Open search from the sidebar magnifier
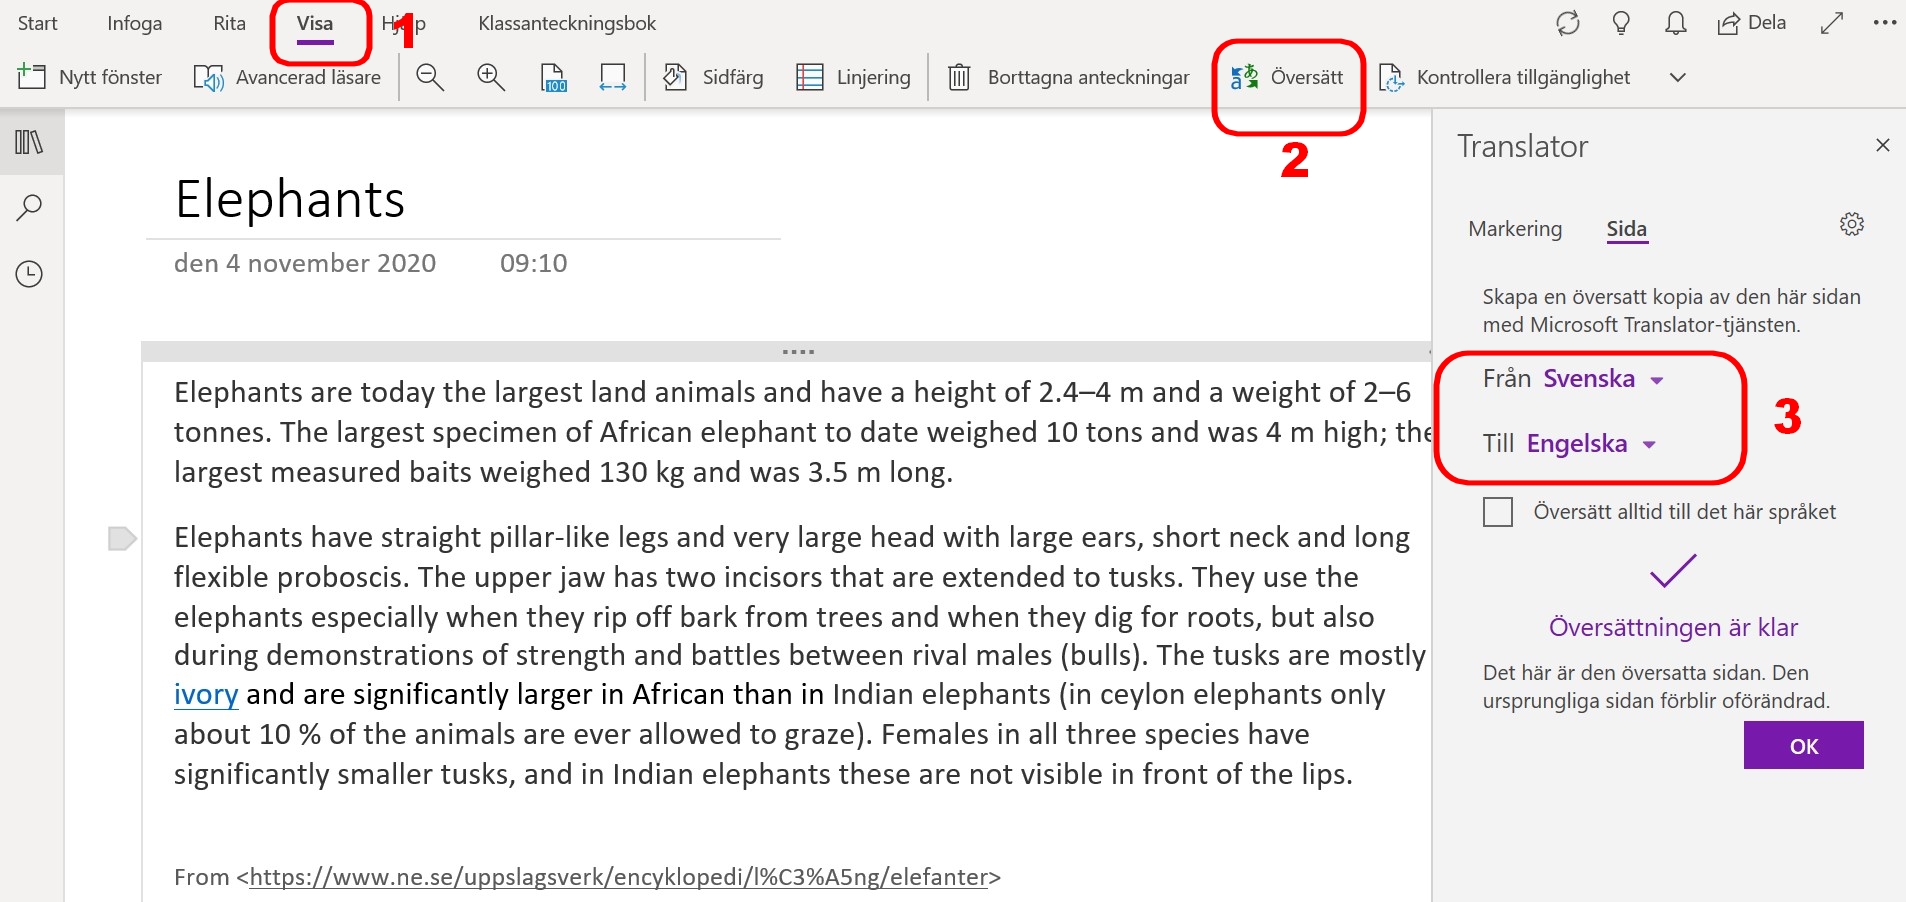This screenshot has height=902, width=1906. click(x=29, y=208)
